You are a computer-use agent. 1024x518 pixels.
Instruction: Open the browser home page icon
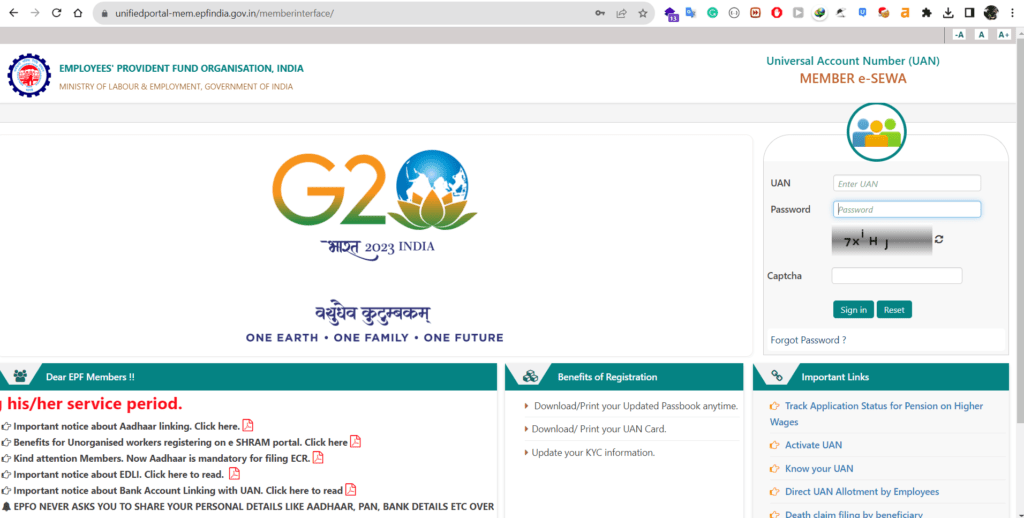tap(78, 13)
